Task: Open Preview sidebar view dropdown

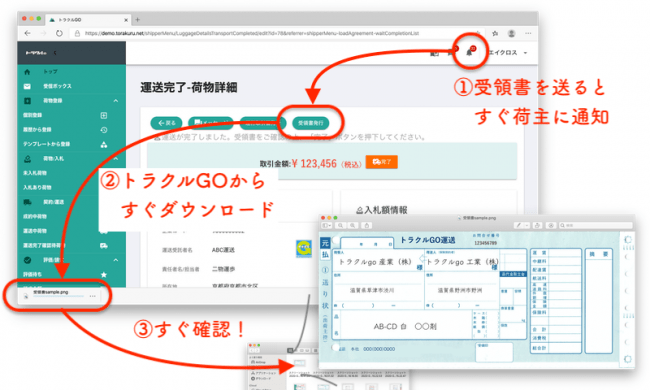Action: click(327, 225)
